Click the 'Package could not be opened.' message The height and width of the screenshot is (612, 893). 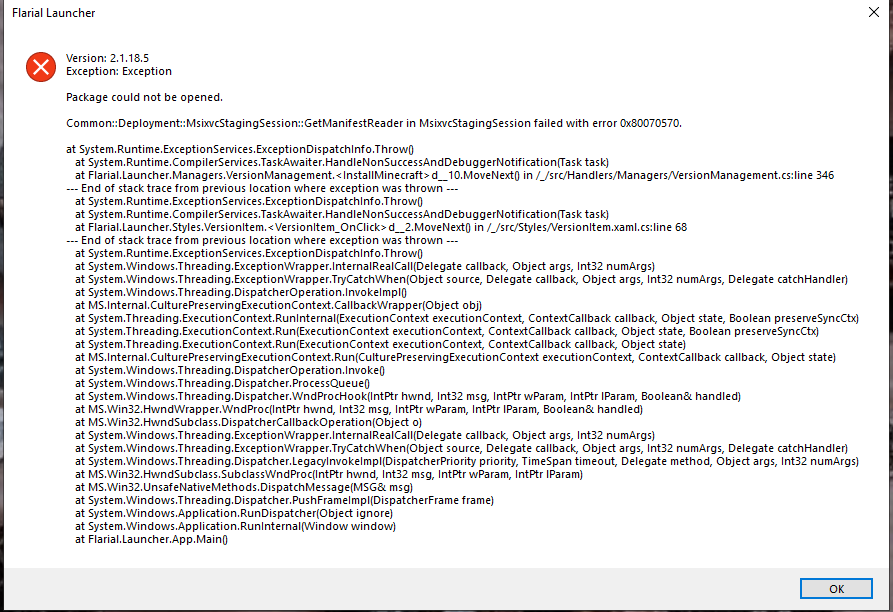click(x=144, y=97)
